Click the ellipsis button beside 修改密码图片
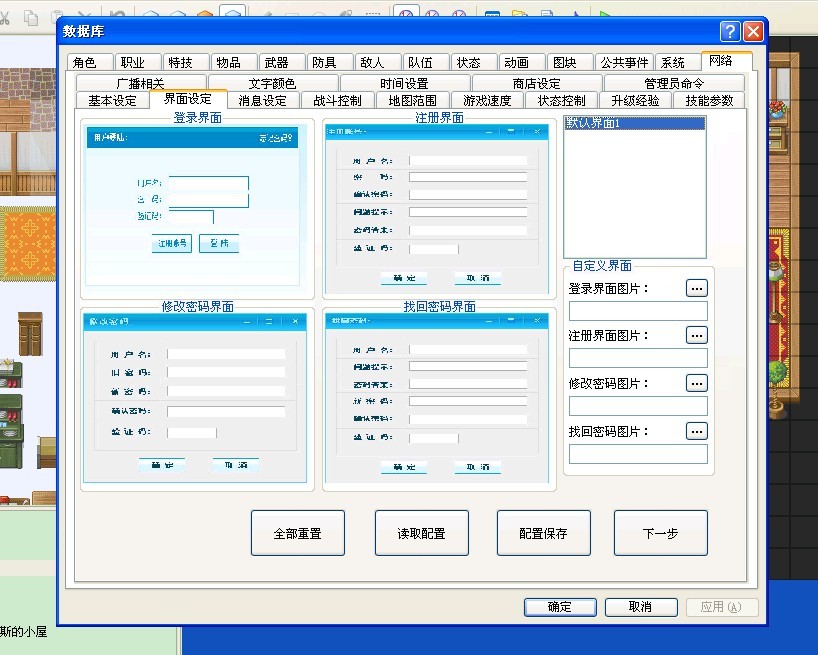The image size is (818, 655). 696,383
